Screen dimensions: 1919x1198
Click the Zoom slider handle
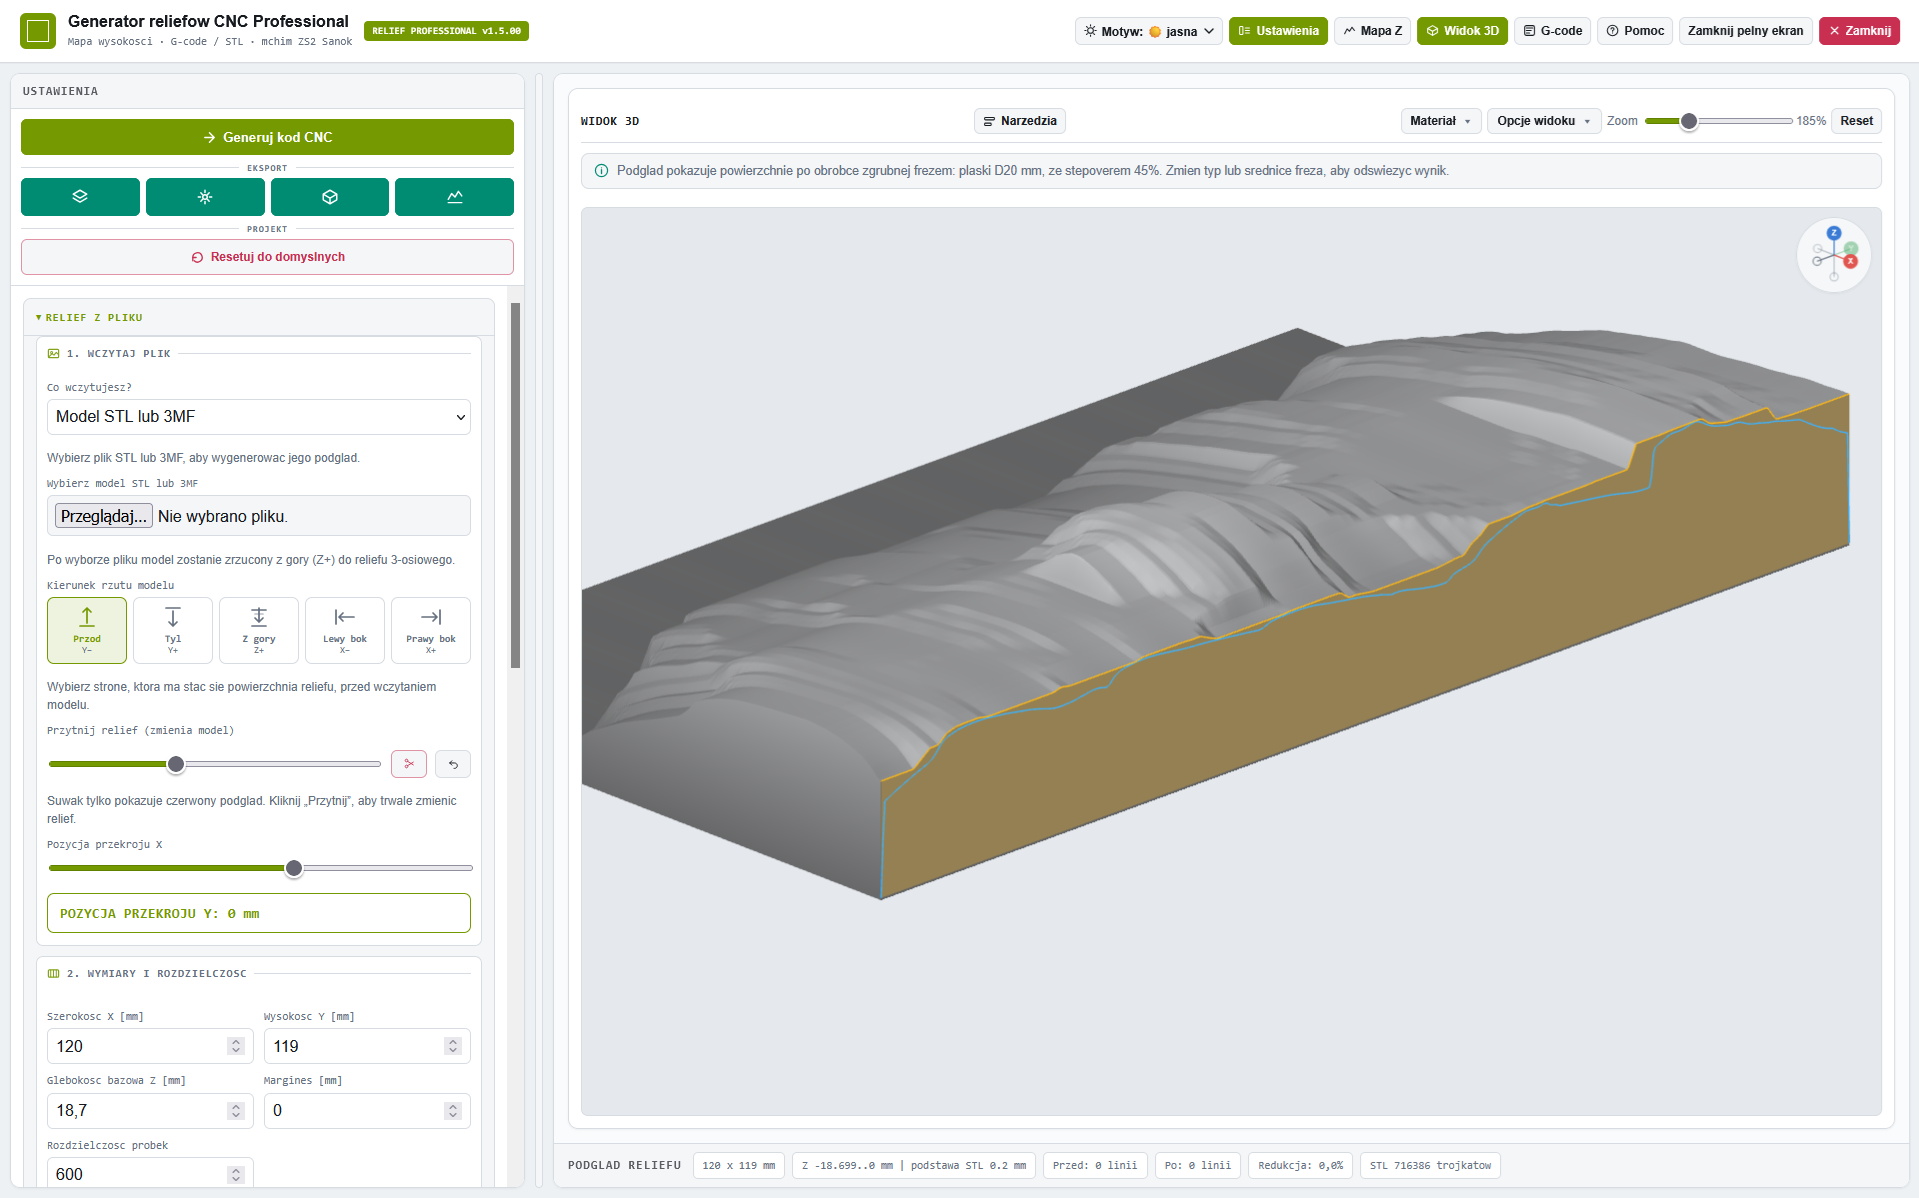click(1689, 121)
